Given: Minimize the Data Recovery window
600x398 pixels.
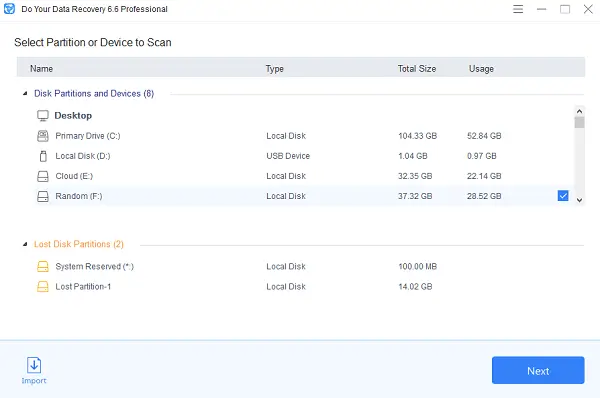Looking at the screenshot, I should tap(541, 9).
